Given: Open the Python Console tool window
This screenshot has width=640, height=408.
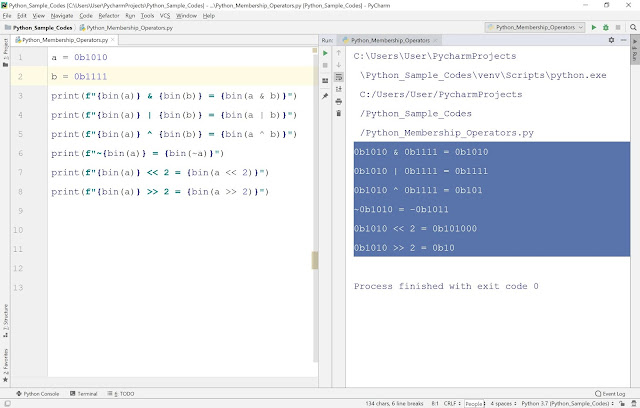Looking at the screenshot, I should pyautogui.click(x=38, y=394).
